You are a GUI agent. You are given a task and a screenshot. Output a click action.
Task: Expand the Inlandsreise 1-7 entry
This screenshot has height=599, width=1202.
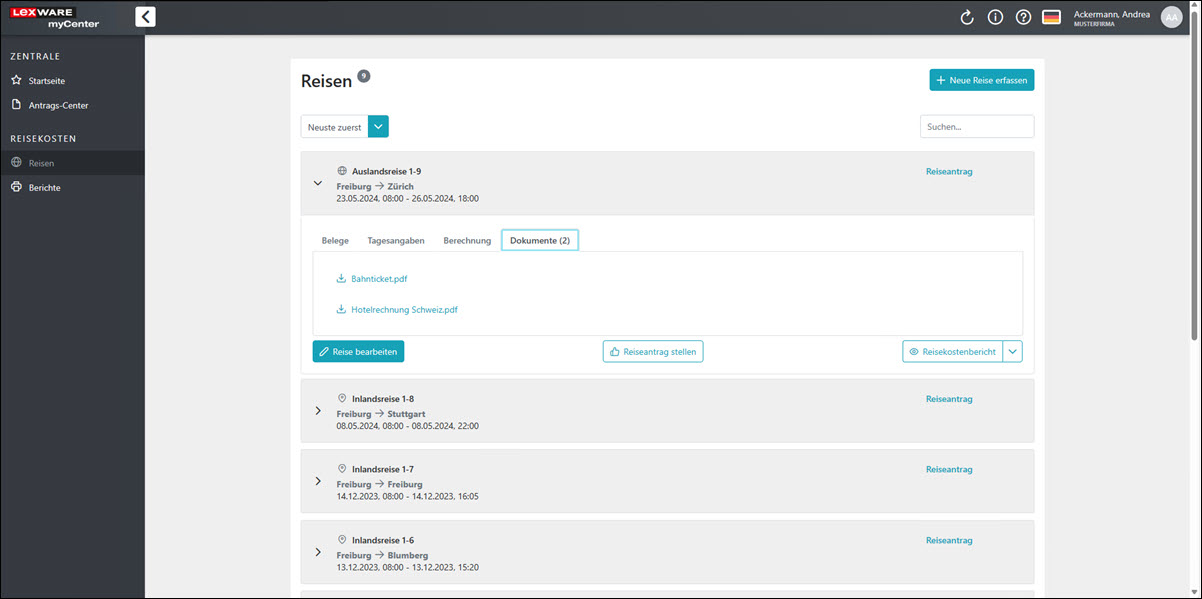click(x=318, y=481)
